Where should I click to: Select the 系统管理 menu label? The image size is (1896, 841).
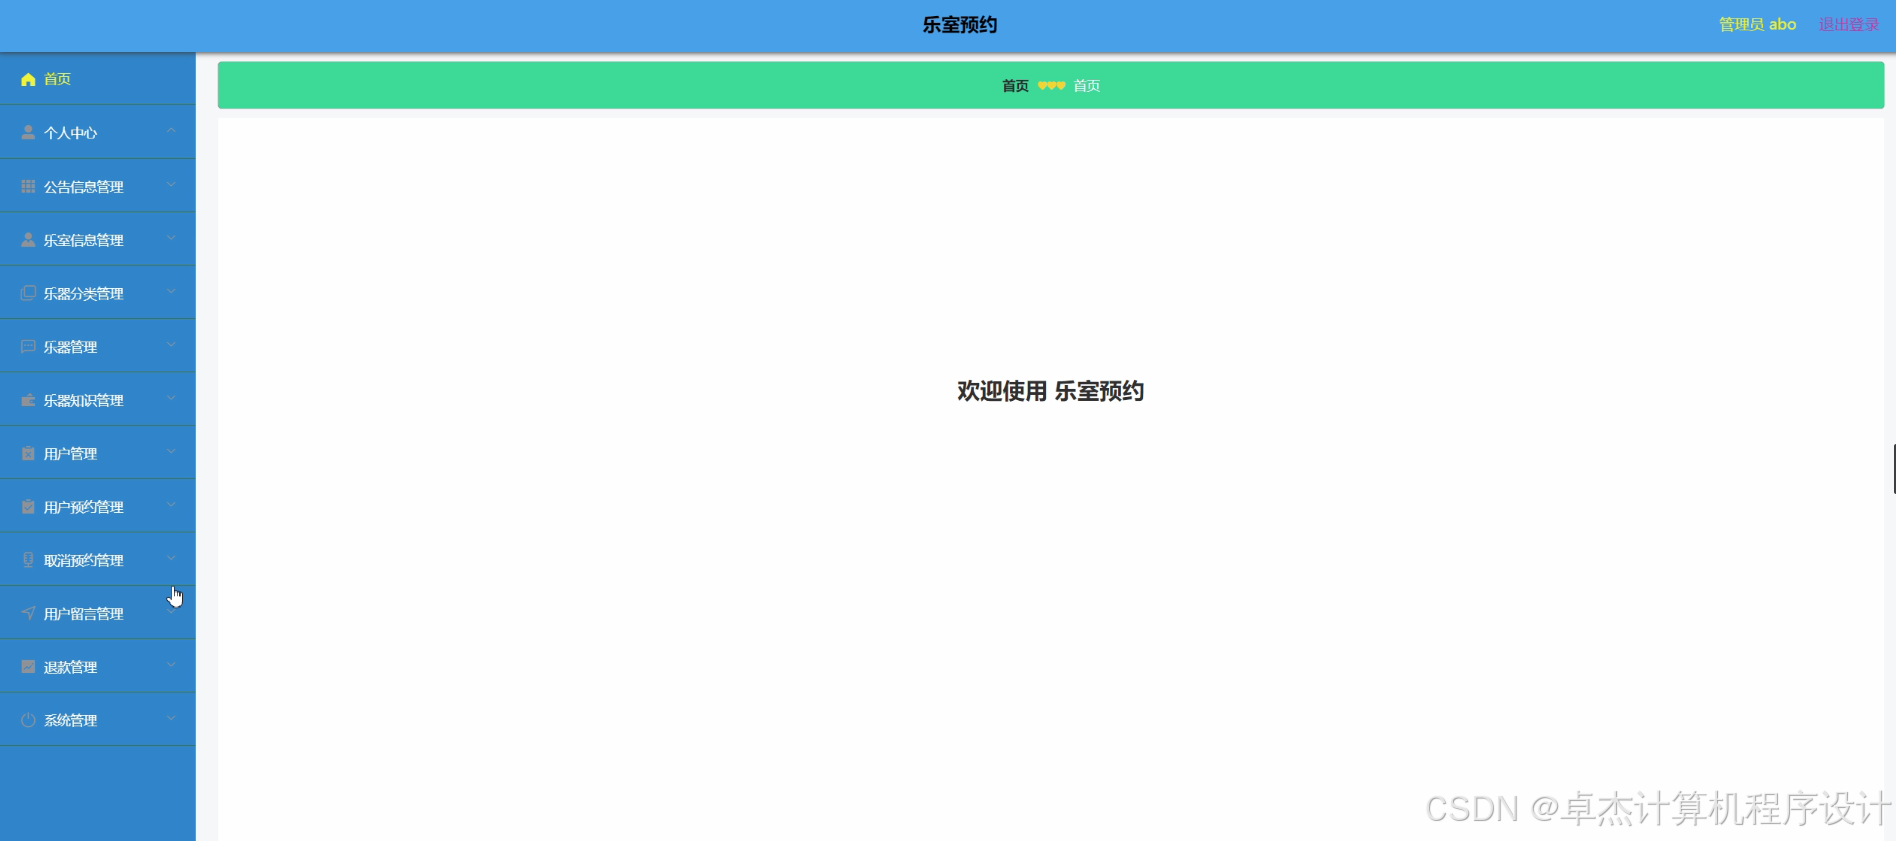coord(70,721)
